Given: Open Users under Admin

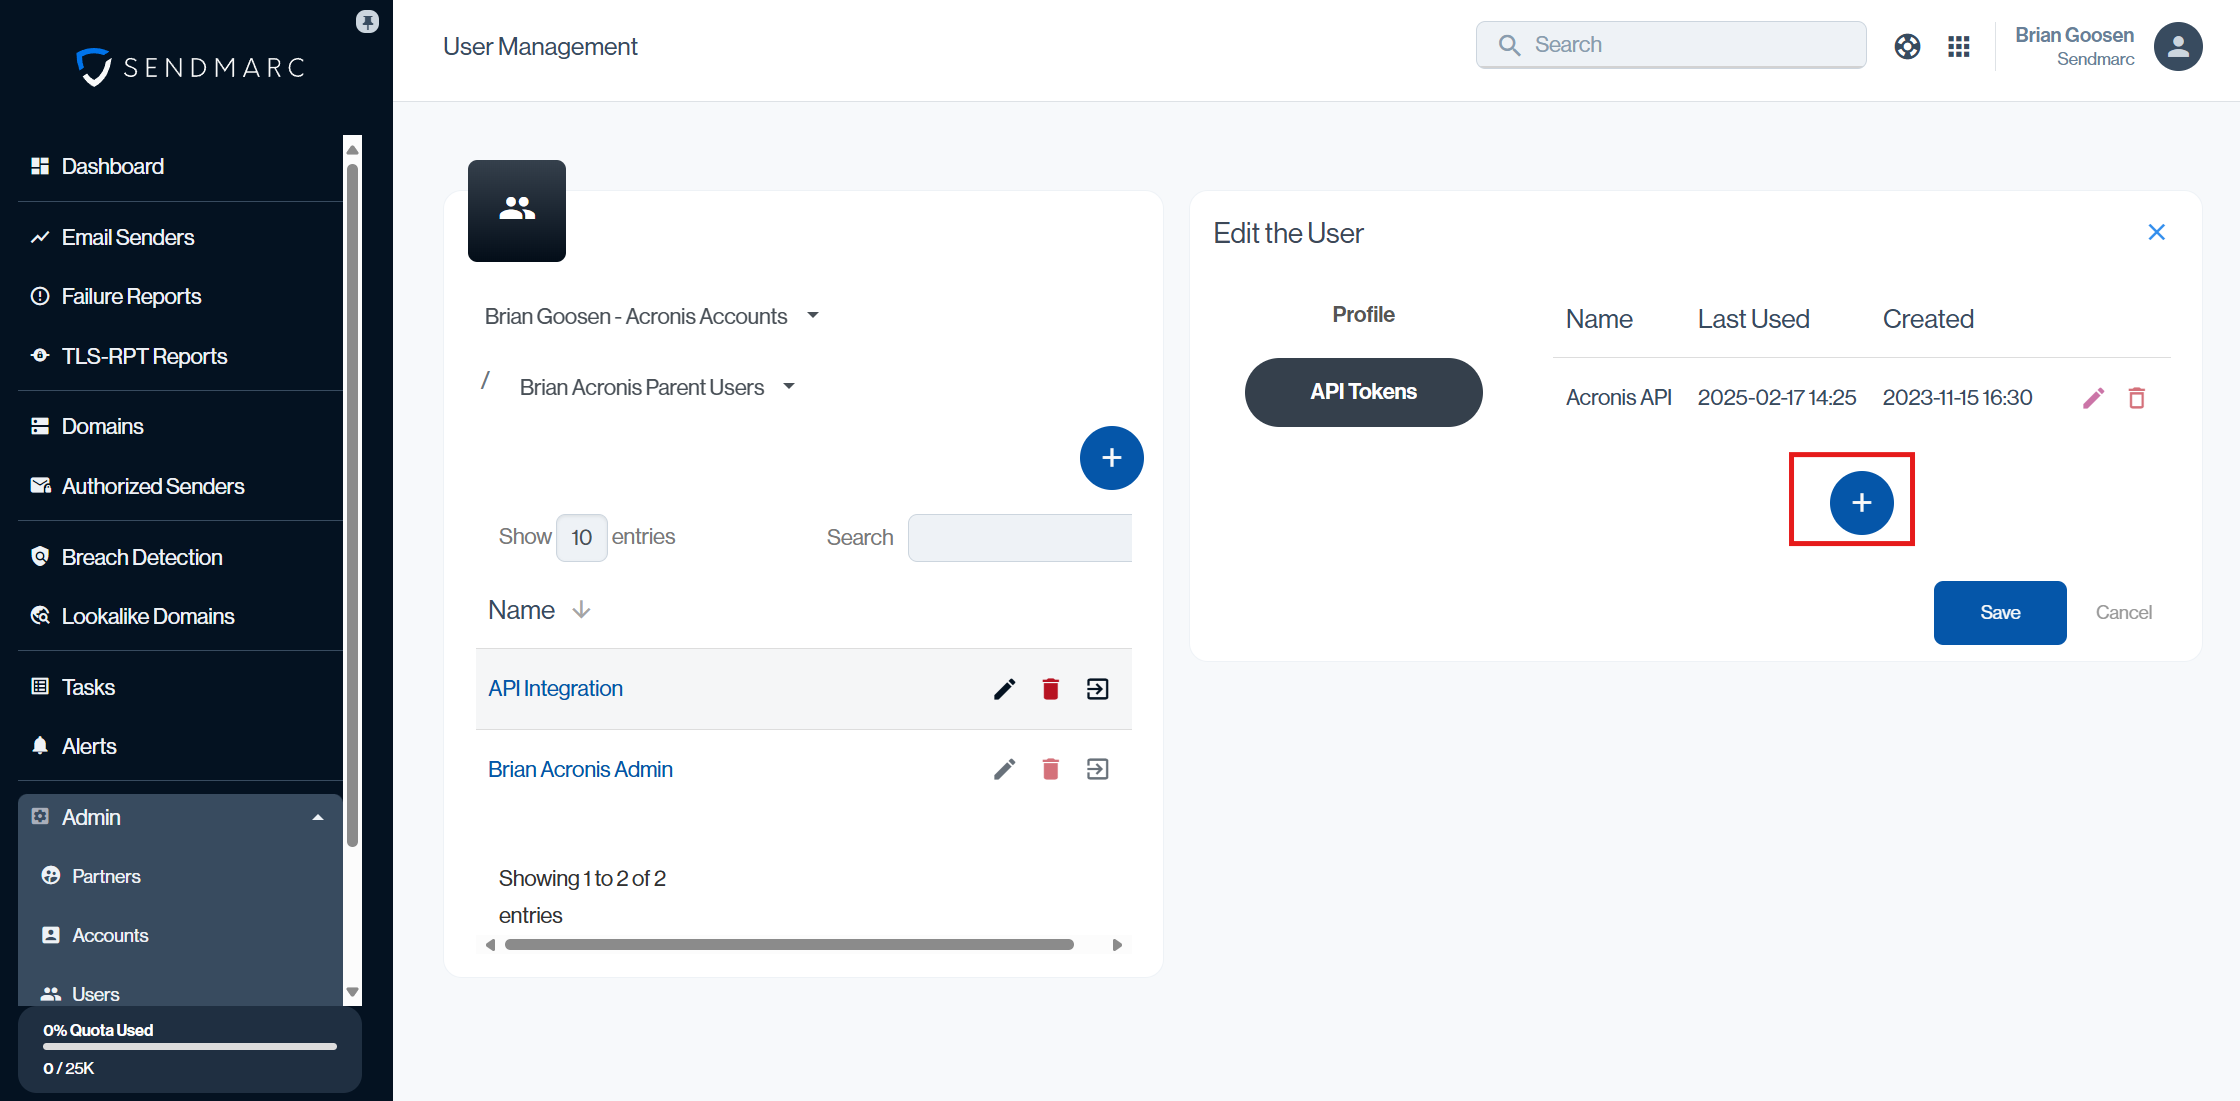Looking at the screenshot, I should pyautogui.click(x=95, y=994).
